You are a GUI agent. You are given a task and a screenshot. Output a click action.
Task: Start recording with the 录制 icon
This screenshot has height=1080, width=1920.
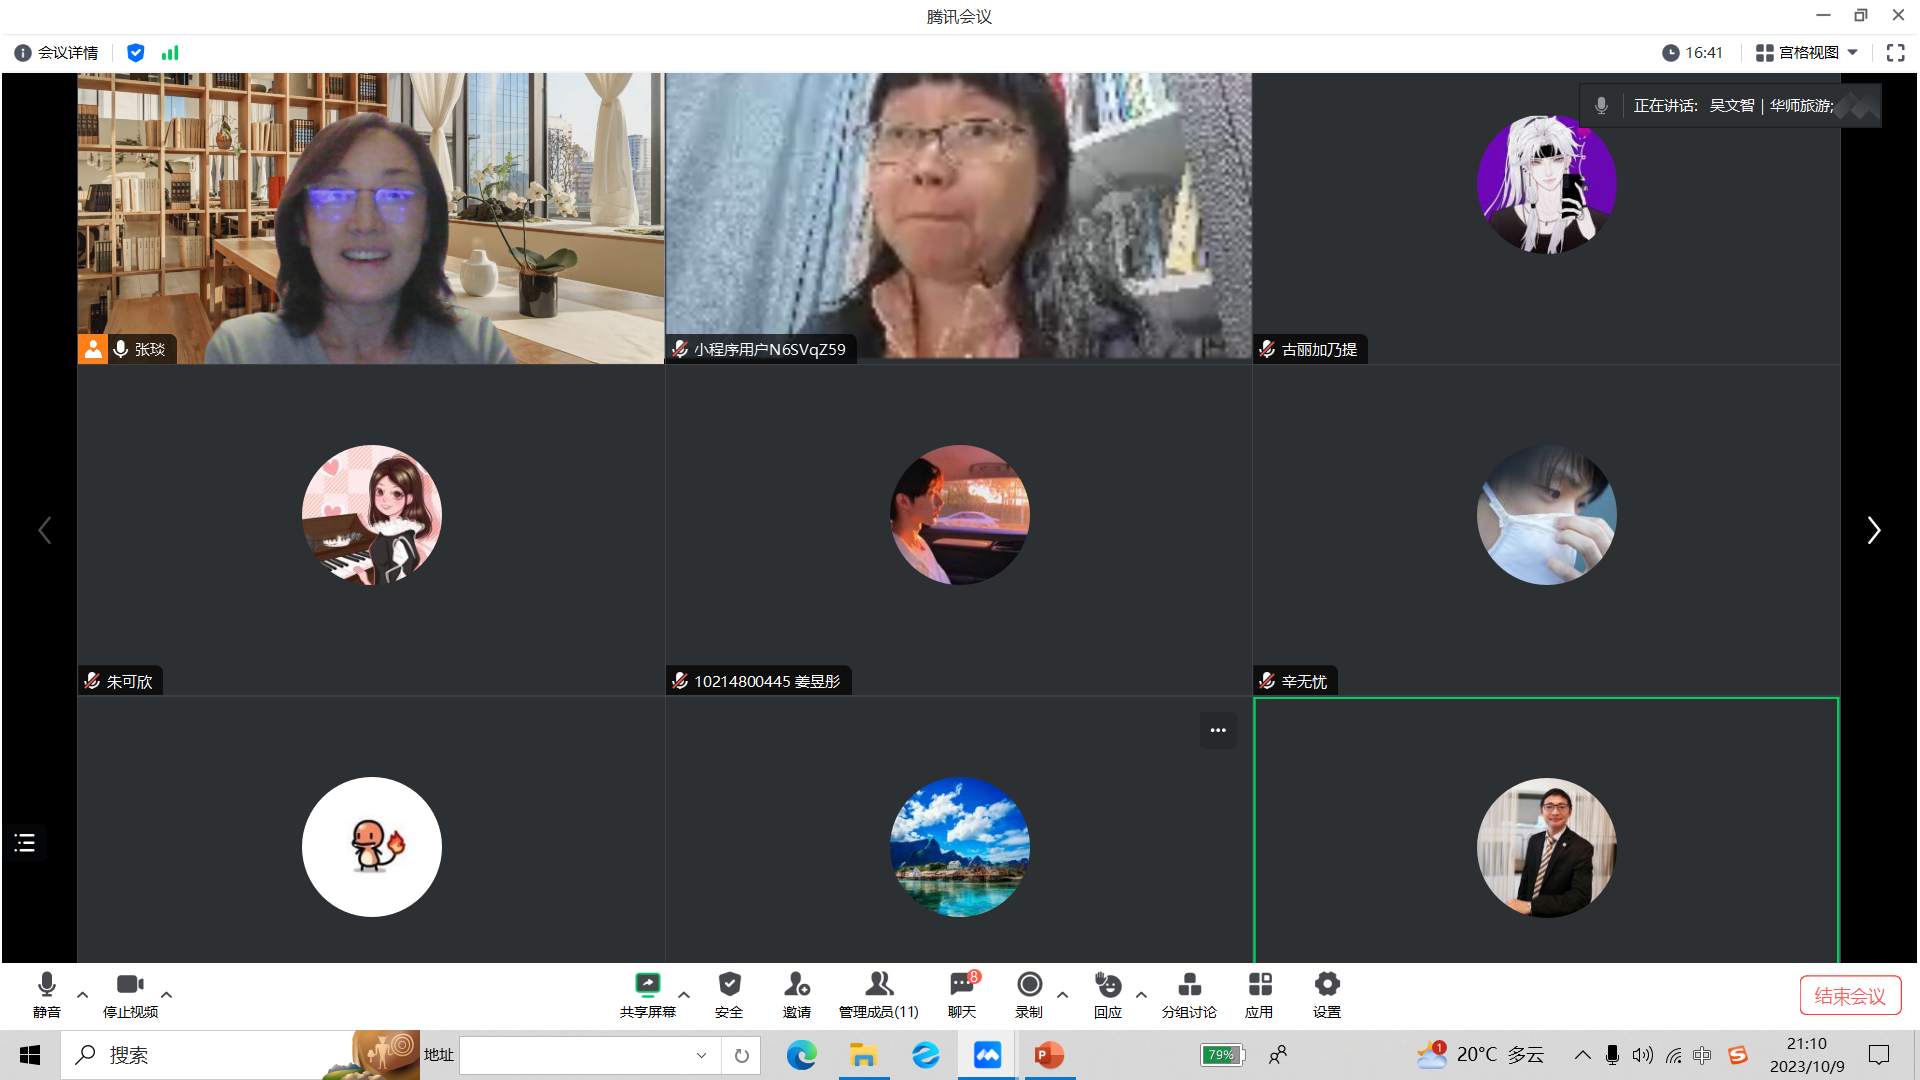pos(1029,985)
